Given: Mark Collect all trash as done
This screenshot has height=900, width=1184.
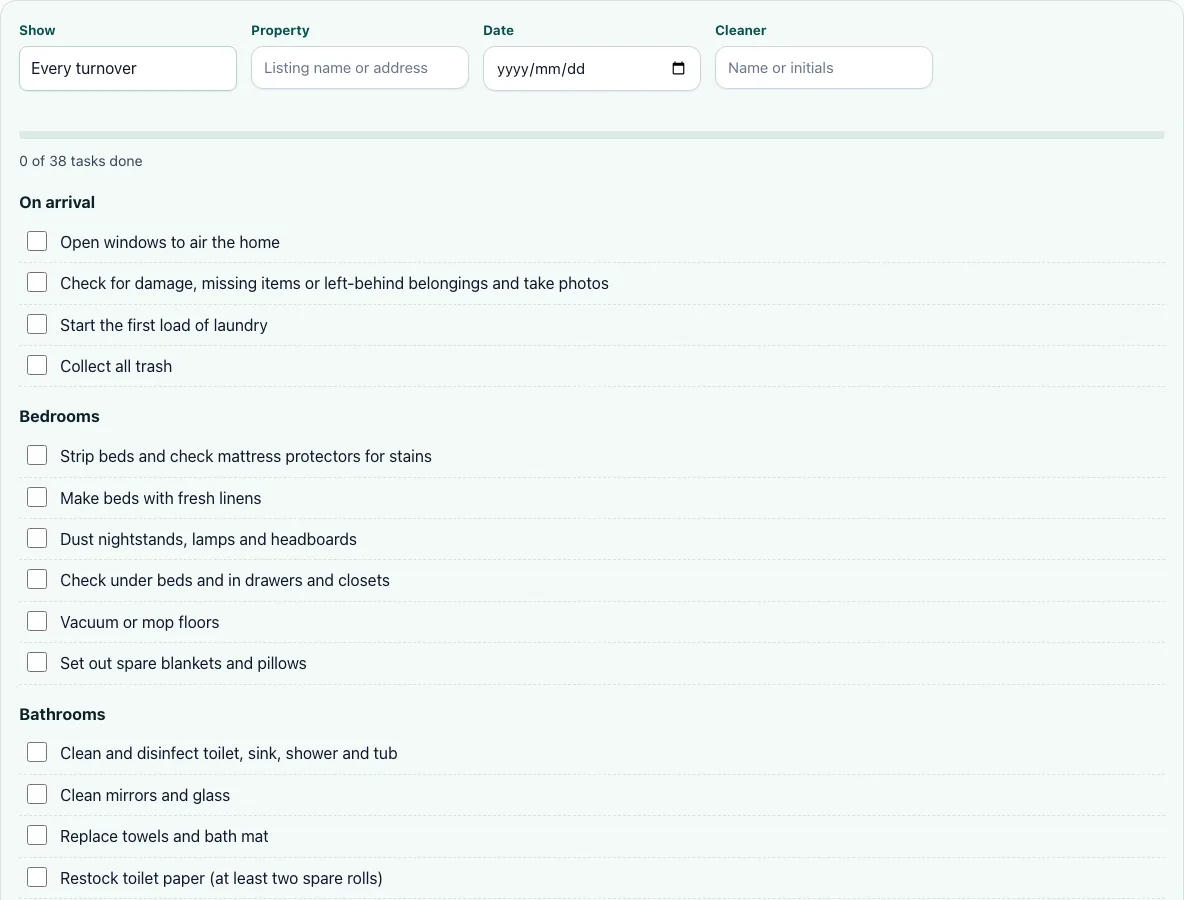Looking at the screenshot, I should coord(37,365).
